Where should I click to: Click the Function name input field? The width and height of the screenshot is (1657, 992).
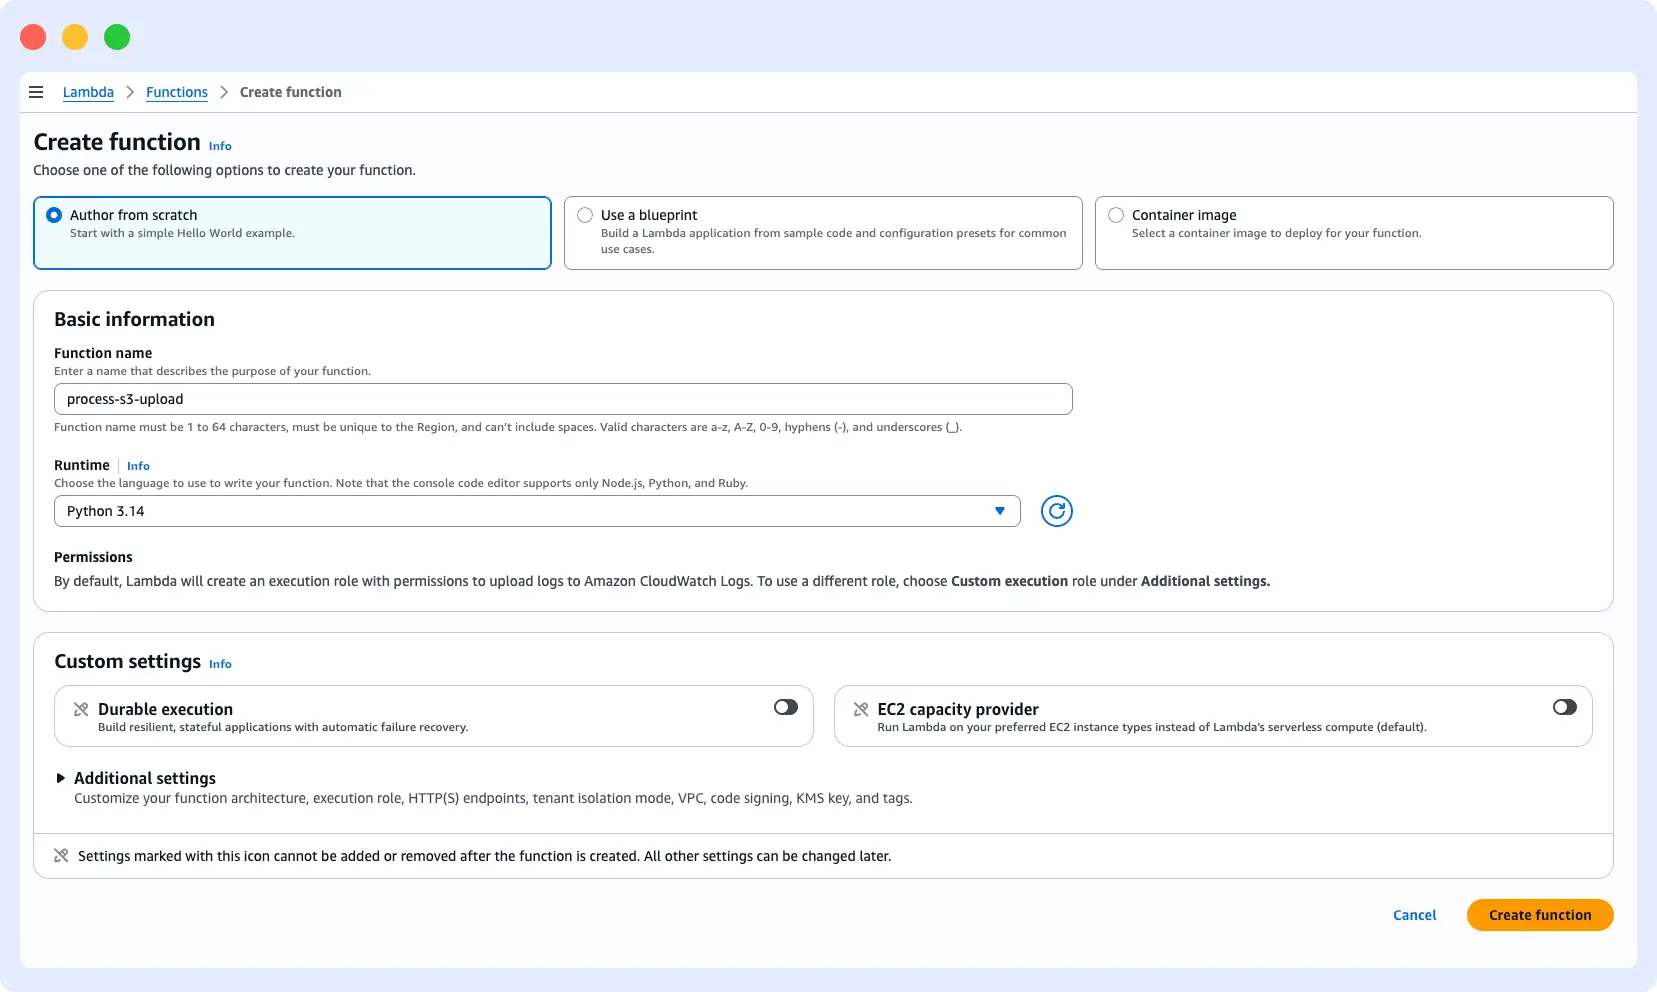click(563, 399)
